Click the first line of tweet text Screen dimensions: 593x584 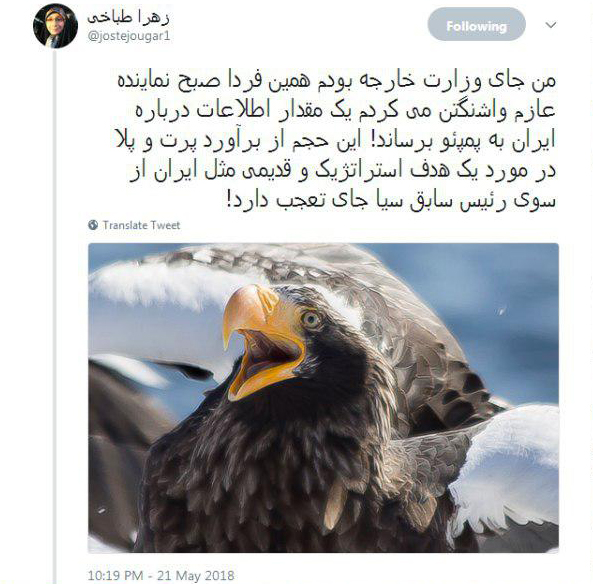coord(337,81)
